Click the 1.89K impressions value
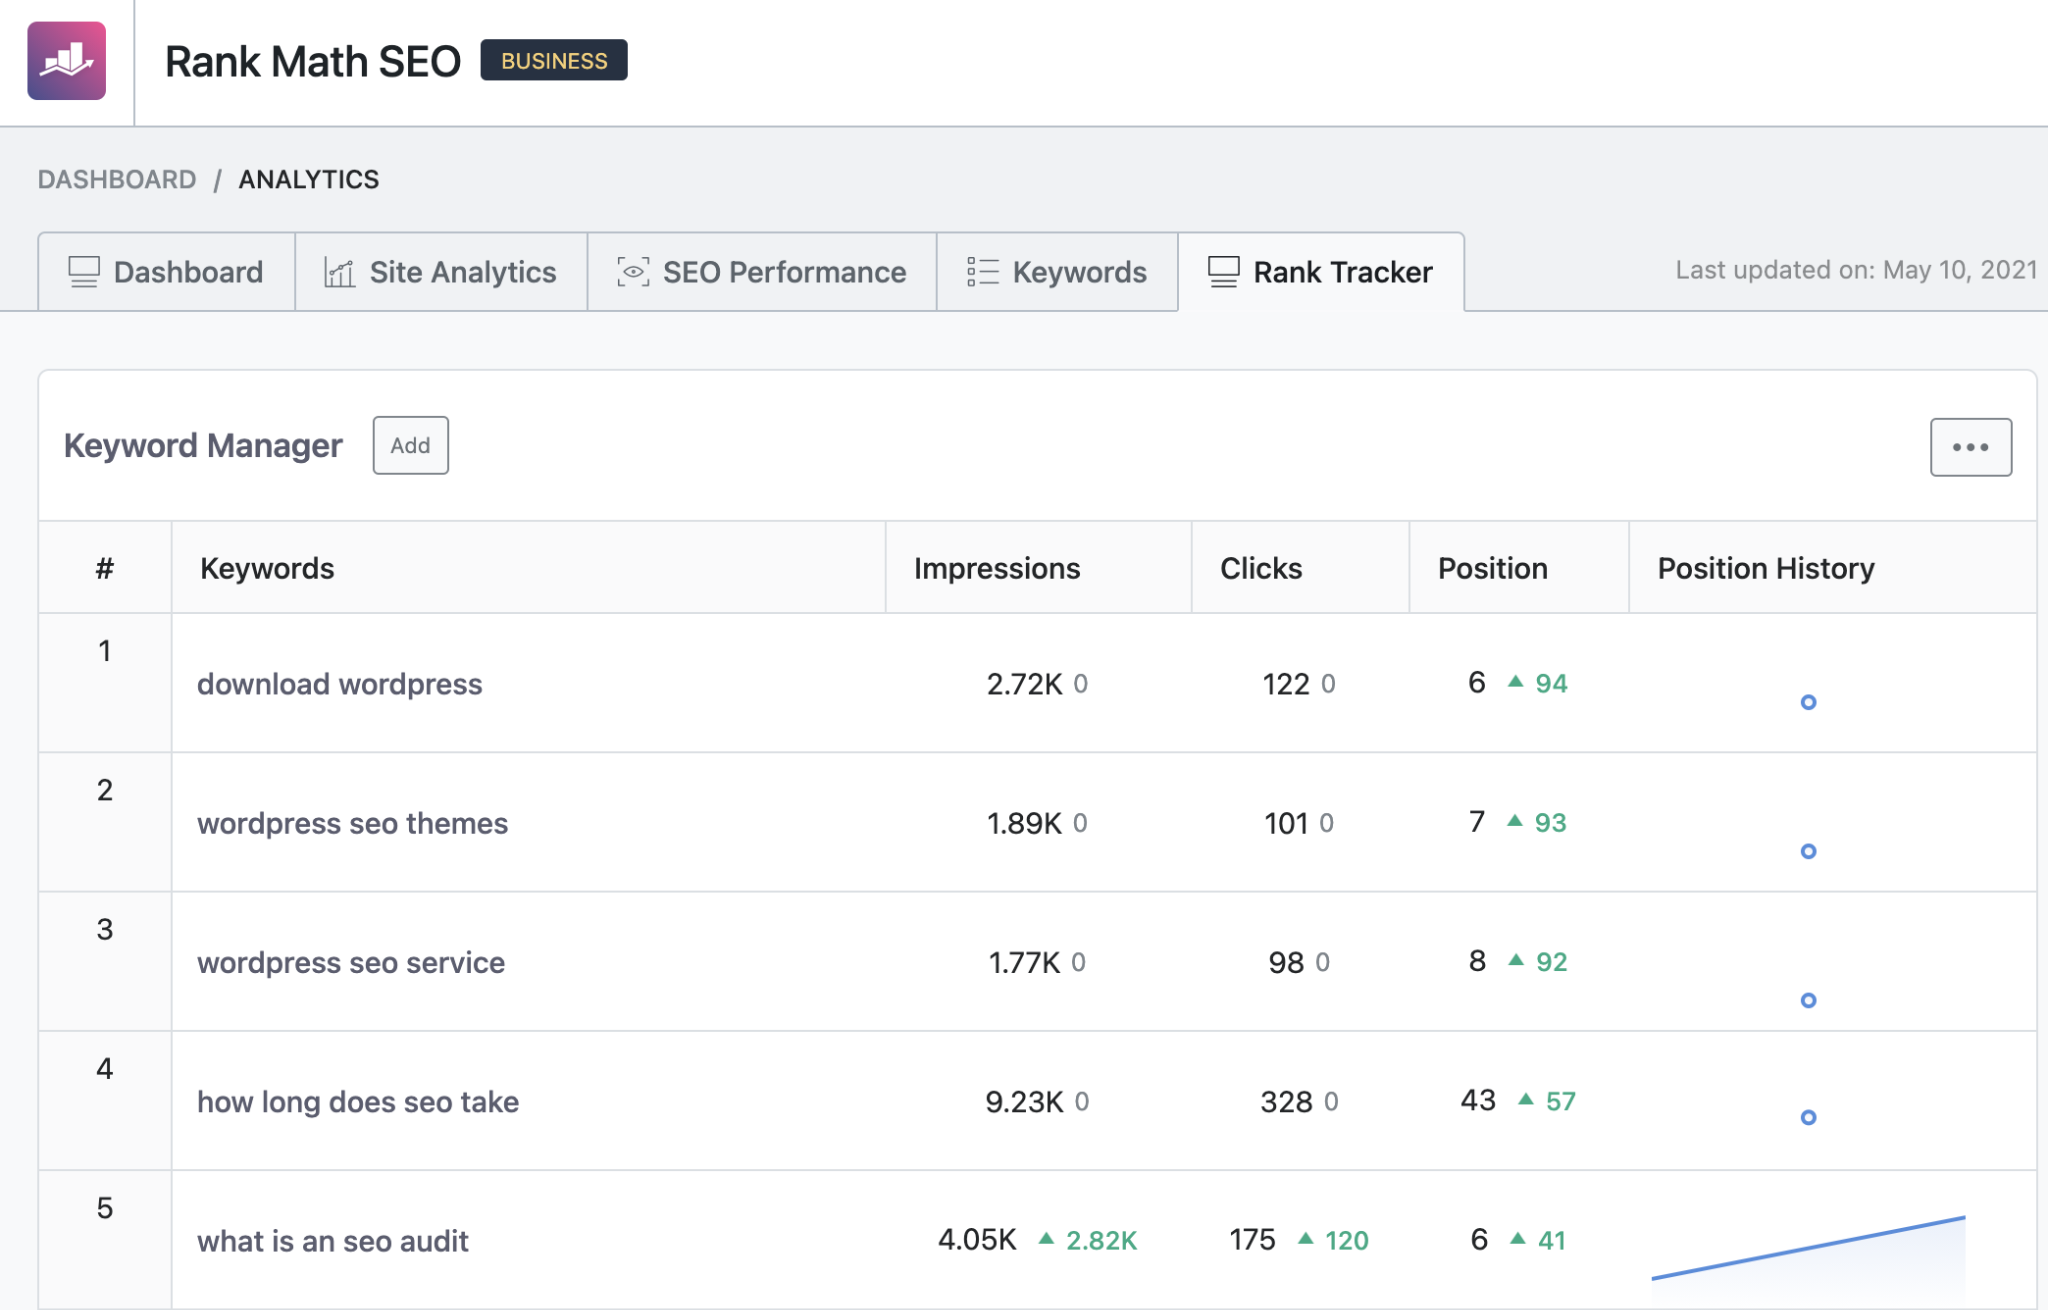This screenshot has height=1310, width=2048. click(x=1024, y=823)
